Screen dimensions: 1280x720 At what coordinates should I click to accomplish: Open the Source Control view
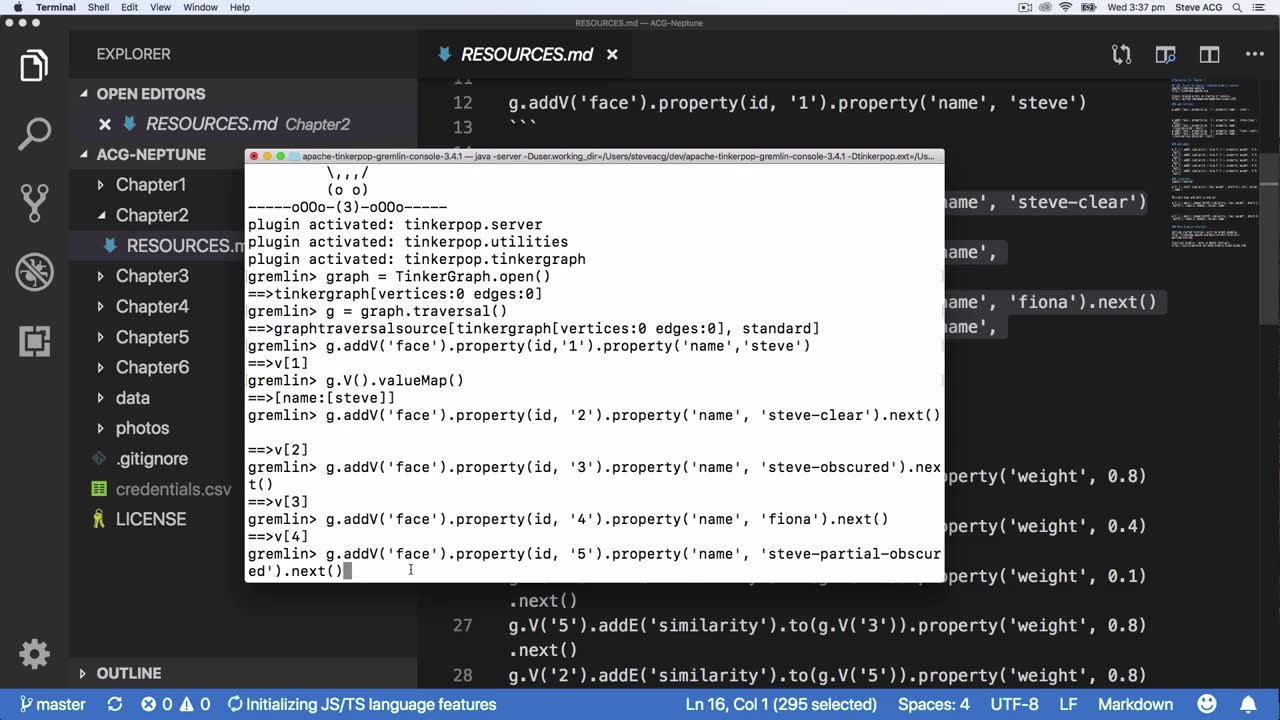coord(34,203)
